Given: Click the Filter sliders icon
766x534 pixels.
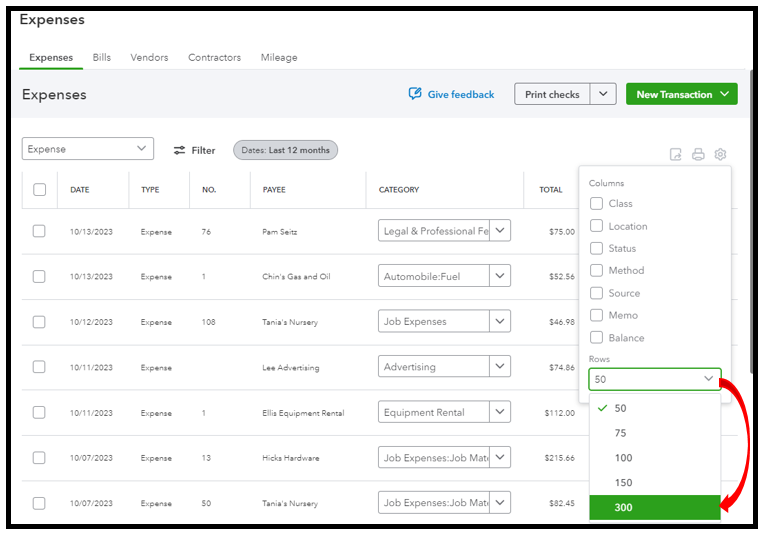Looking at the screenshot, I should [180, 150].
